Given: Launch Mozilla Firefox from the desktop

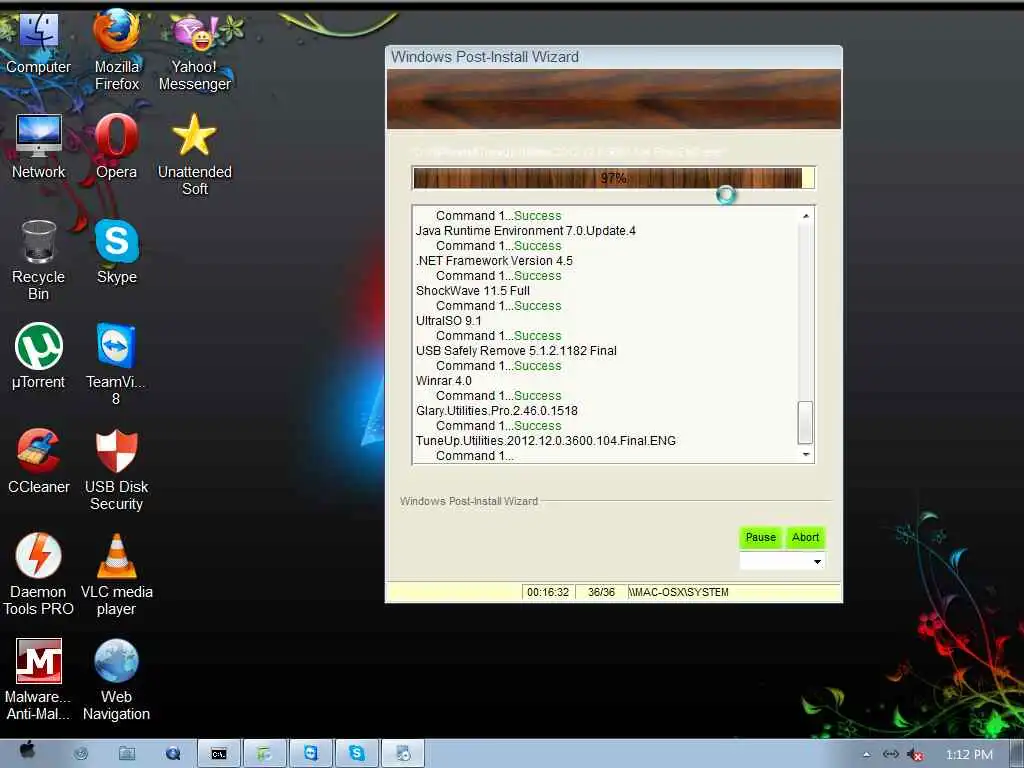Looking at the screenshot, I should (117, 51).
